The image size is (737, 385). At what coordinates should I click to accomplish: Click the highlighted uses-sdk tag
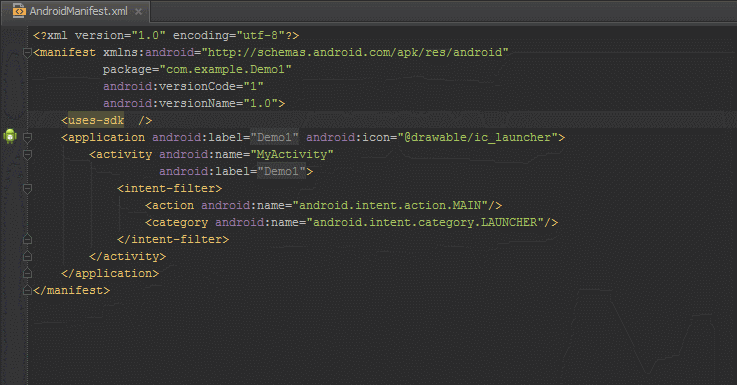[96, 120]
